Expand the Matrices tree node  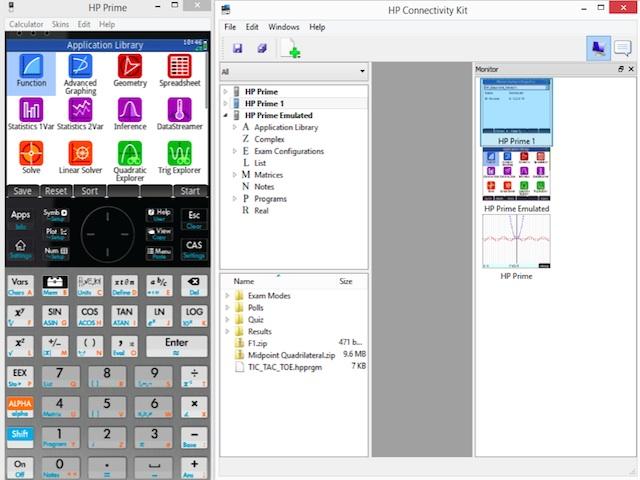[235, 175]
